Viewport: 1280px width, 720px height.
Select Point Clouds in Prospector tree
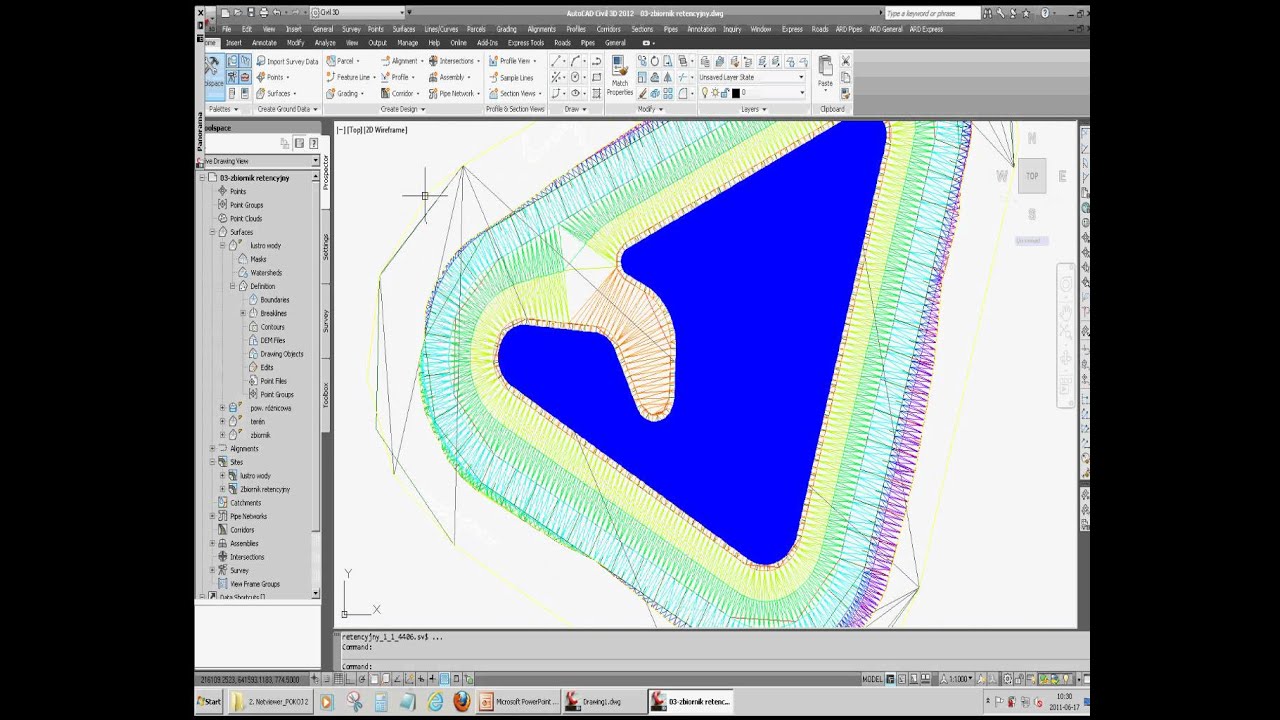[246, 218]
